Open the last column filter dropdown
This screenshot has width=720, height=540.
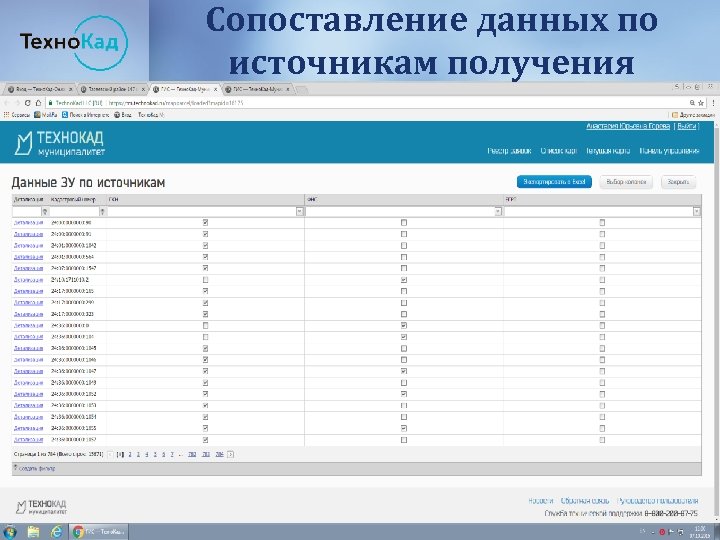(697, 211)
